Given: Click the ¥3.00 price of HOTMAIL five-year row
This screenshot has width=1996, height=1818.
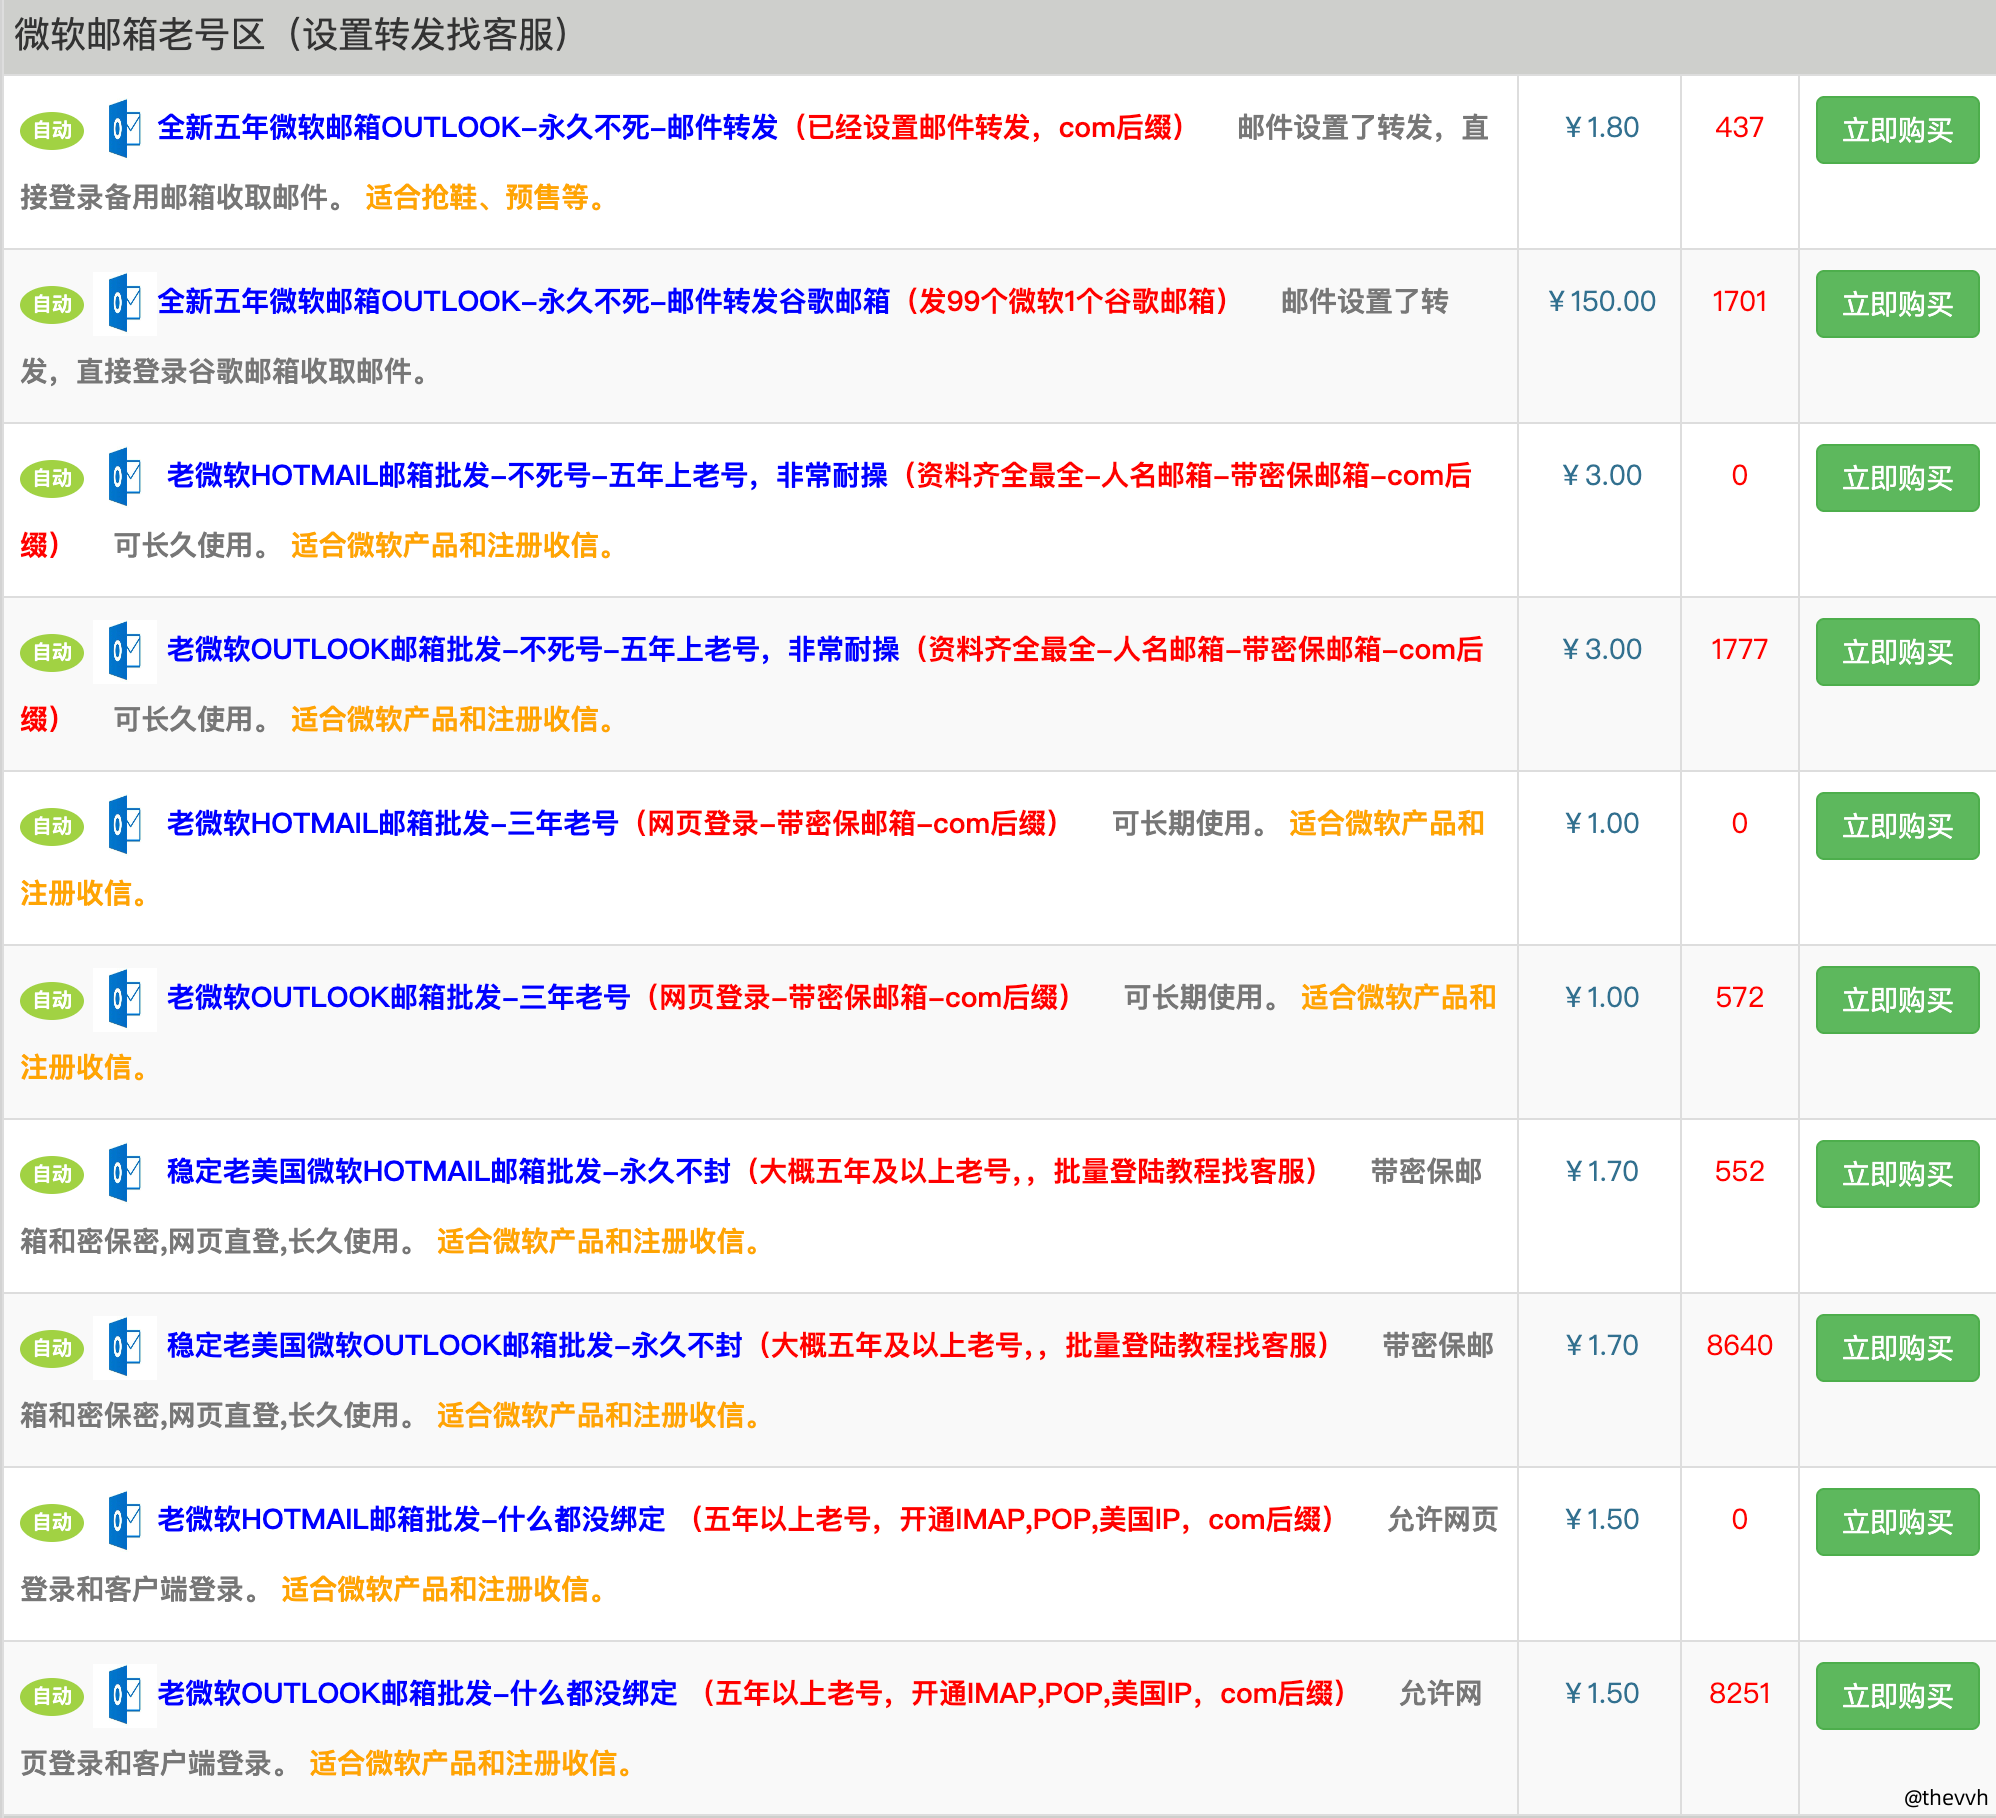Looking at the screenshot, I should click(1601, 476).
